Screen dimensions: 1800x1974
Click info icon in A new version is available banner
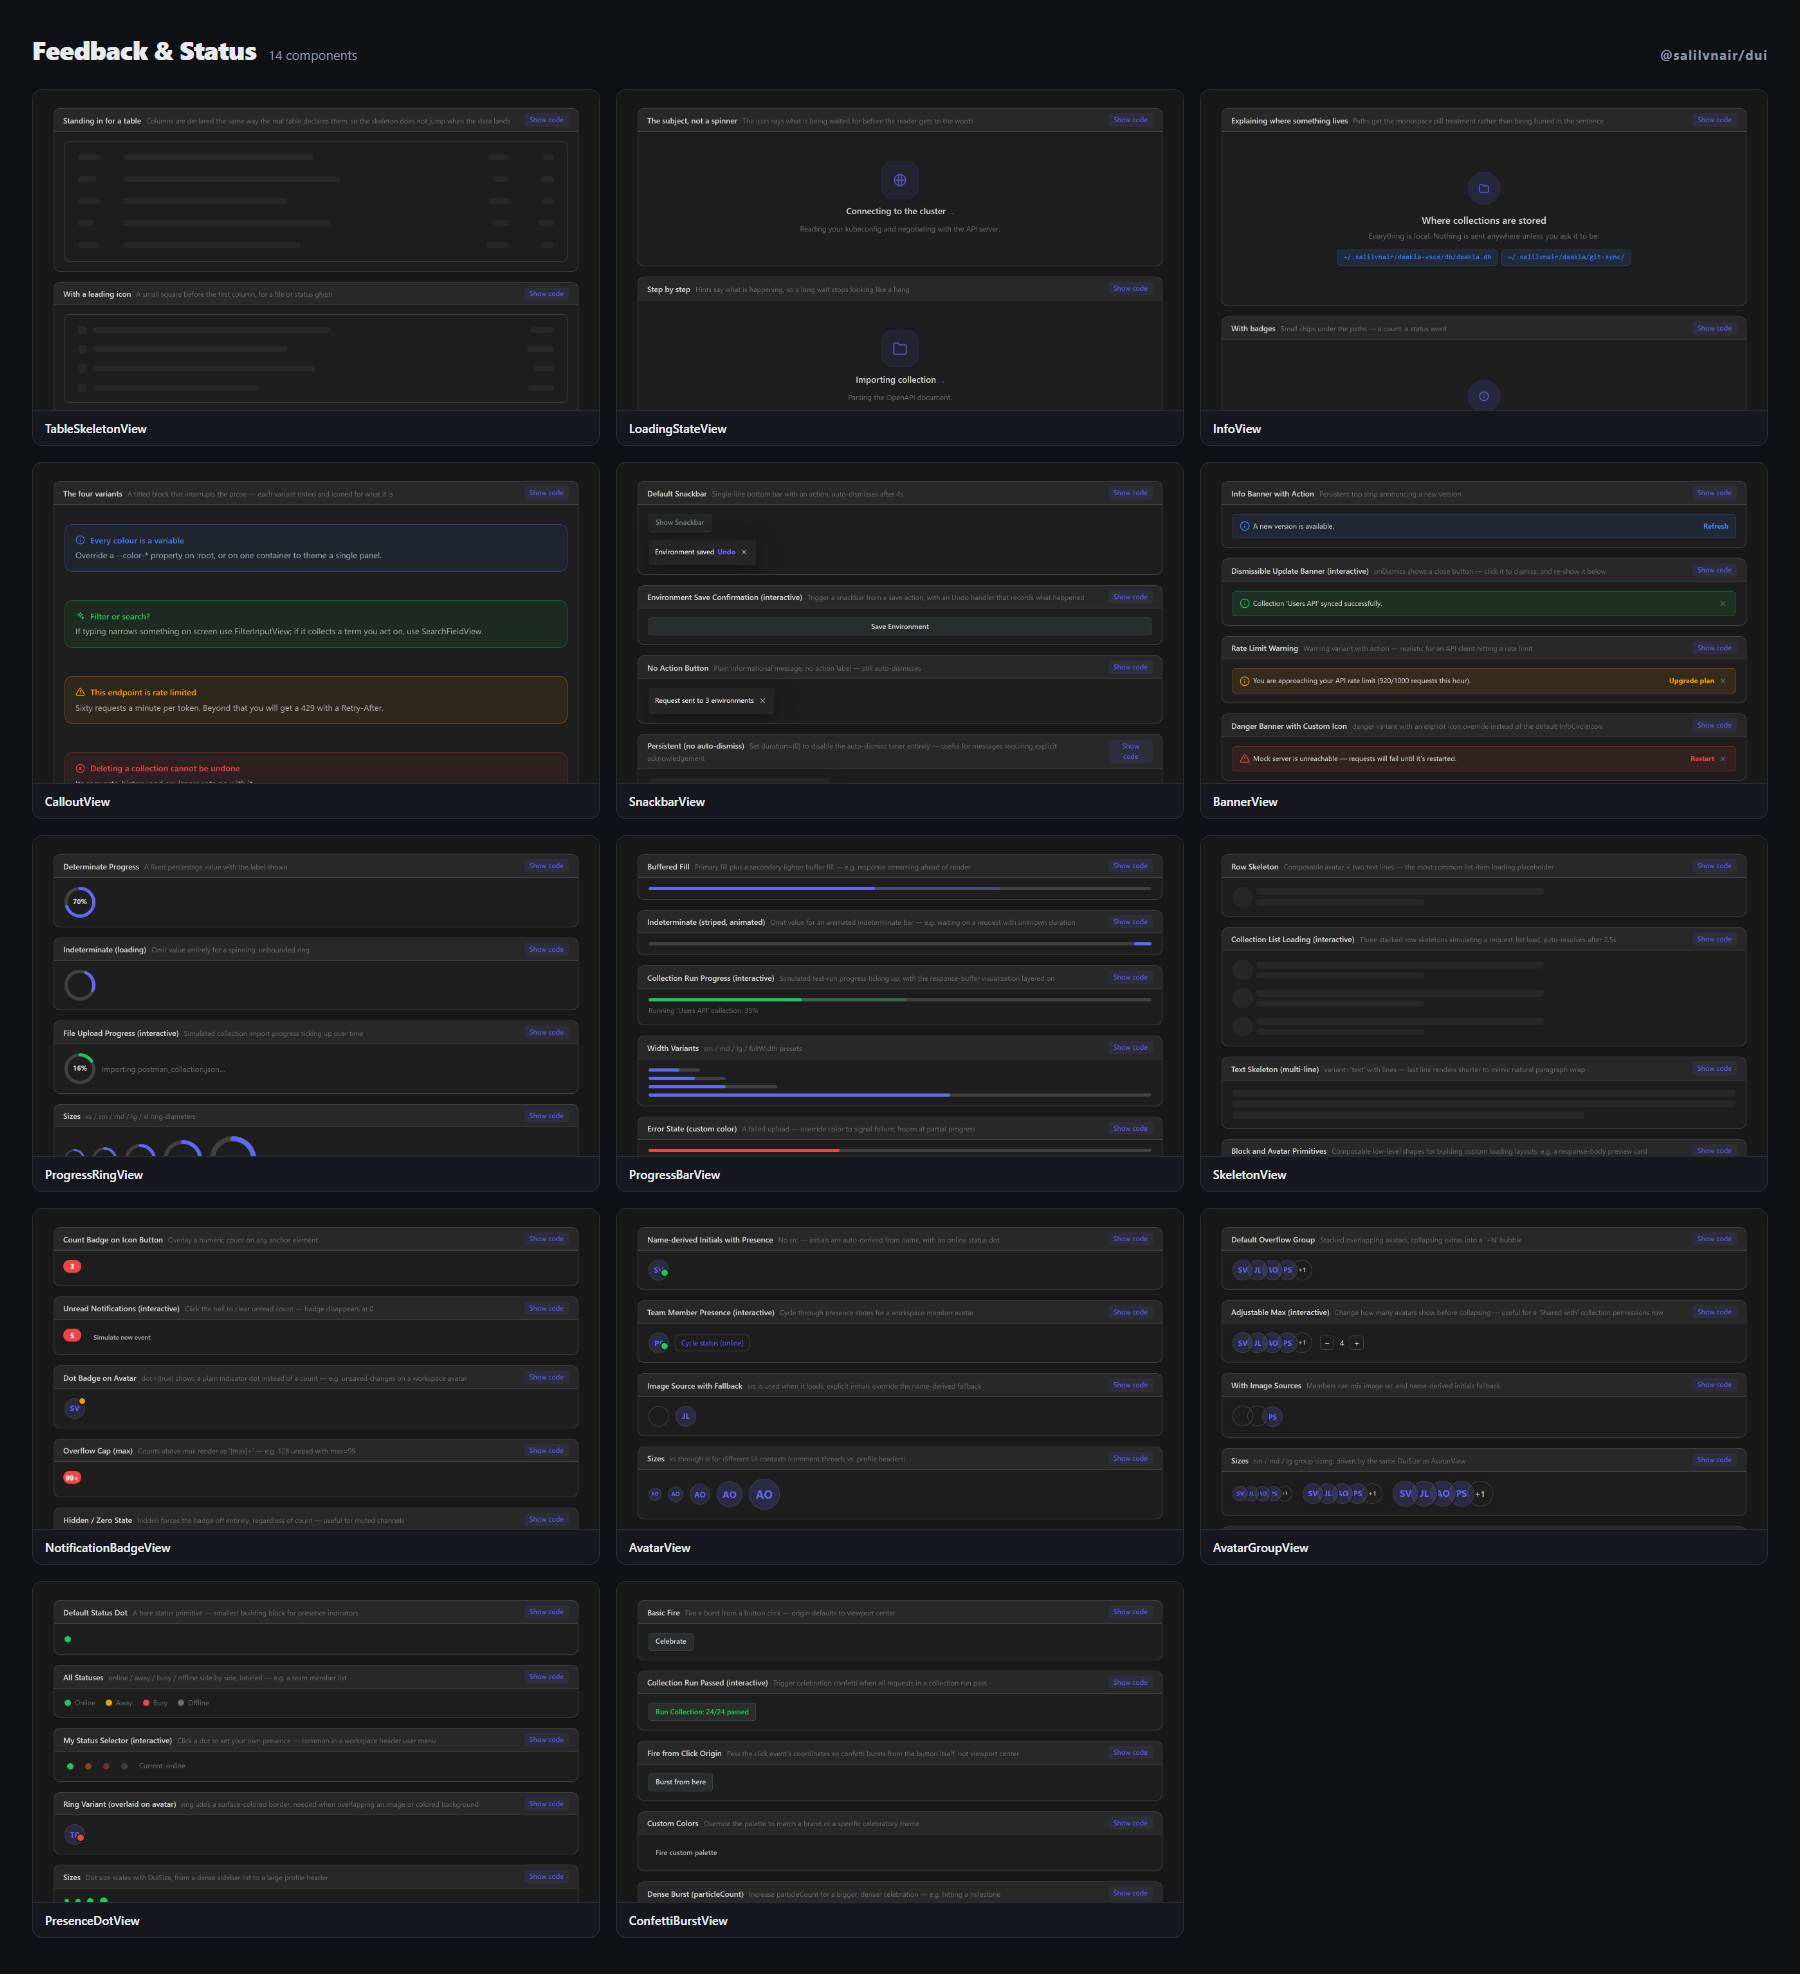(1244, 526)
